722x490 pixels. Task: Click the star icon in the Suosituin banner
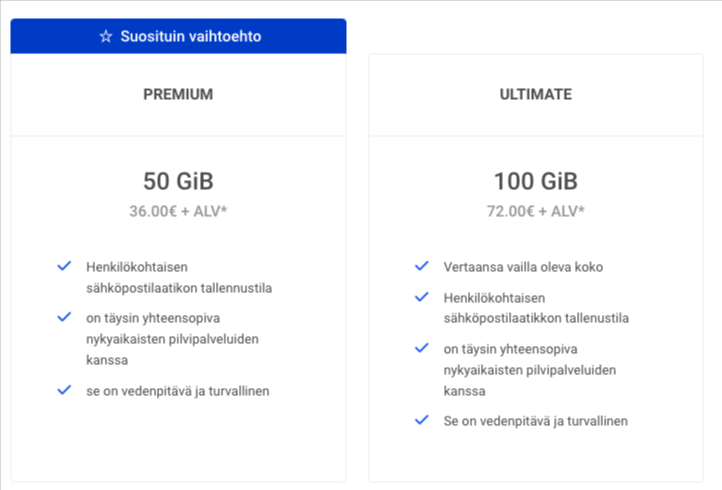click(x=106, y=36)
